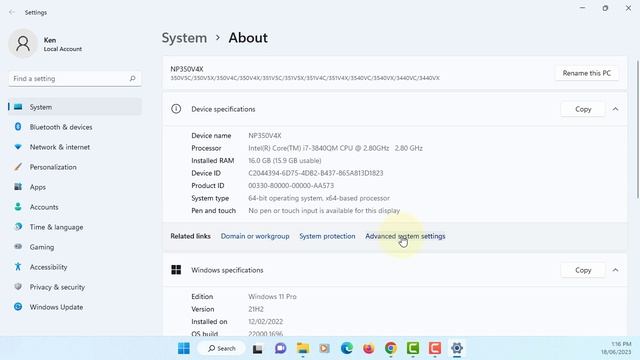
Task: Copy the Device specifications
Action: tap(583, 109)
